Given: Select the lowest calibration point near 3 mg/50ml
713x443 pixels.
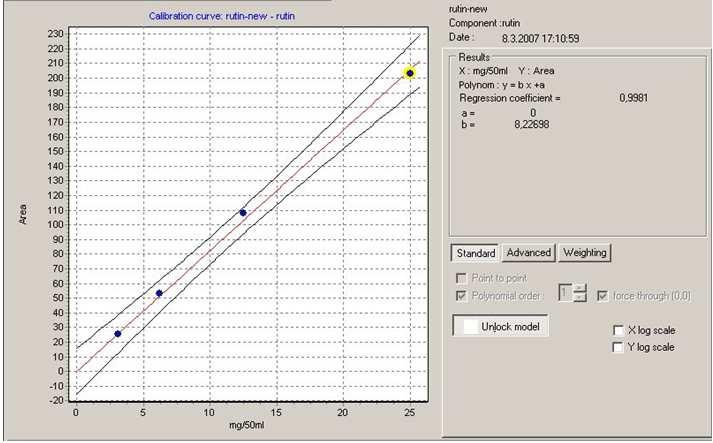Looking at the screenshot, I should pyautogui.click(x=118, y=333).
